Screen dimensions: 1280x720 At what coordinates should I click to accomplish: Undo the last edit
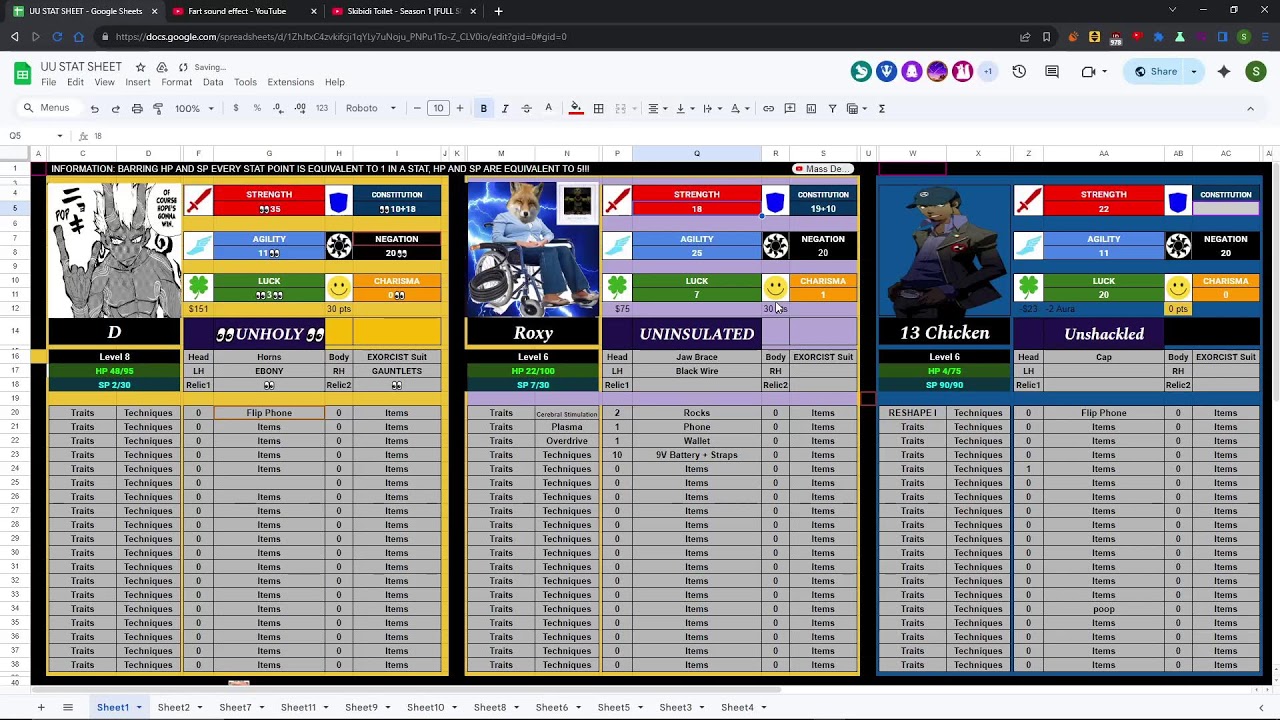tap(94, 108)
